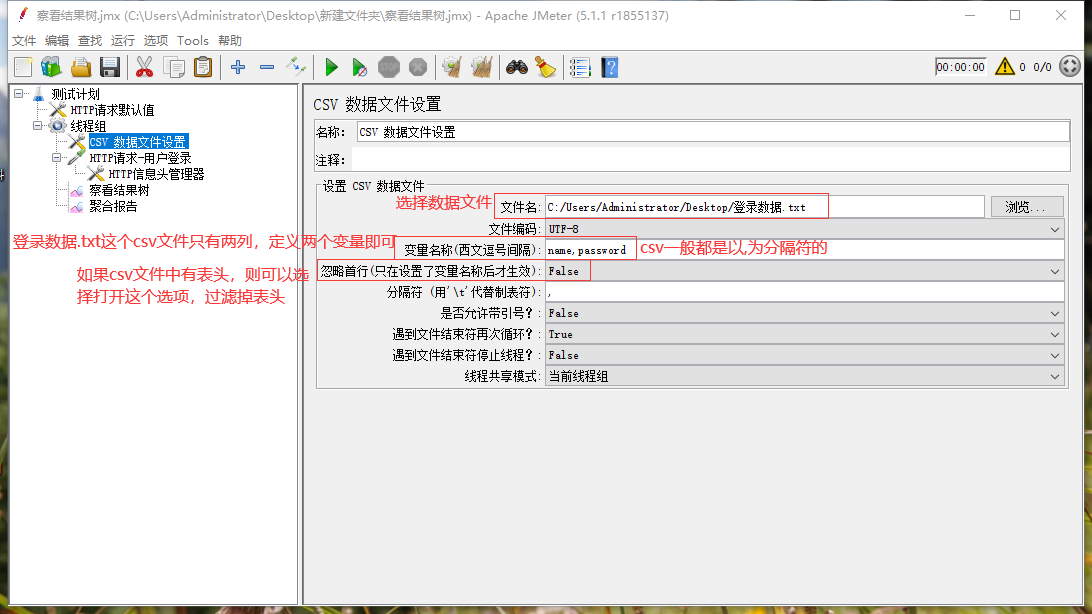Image resolution: width=1092 pixels, height=614 pixels.
Task: Select HTTP请求-用户登录 in the tree
Action: [x=140, y=158]
